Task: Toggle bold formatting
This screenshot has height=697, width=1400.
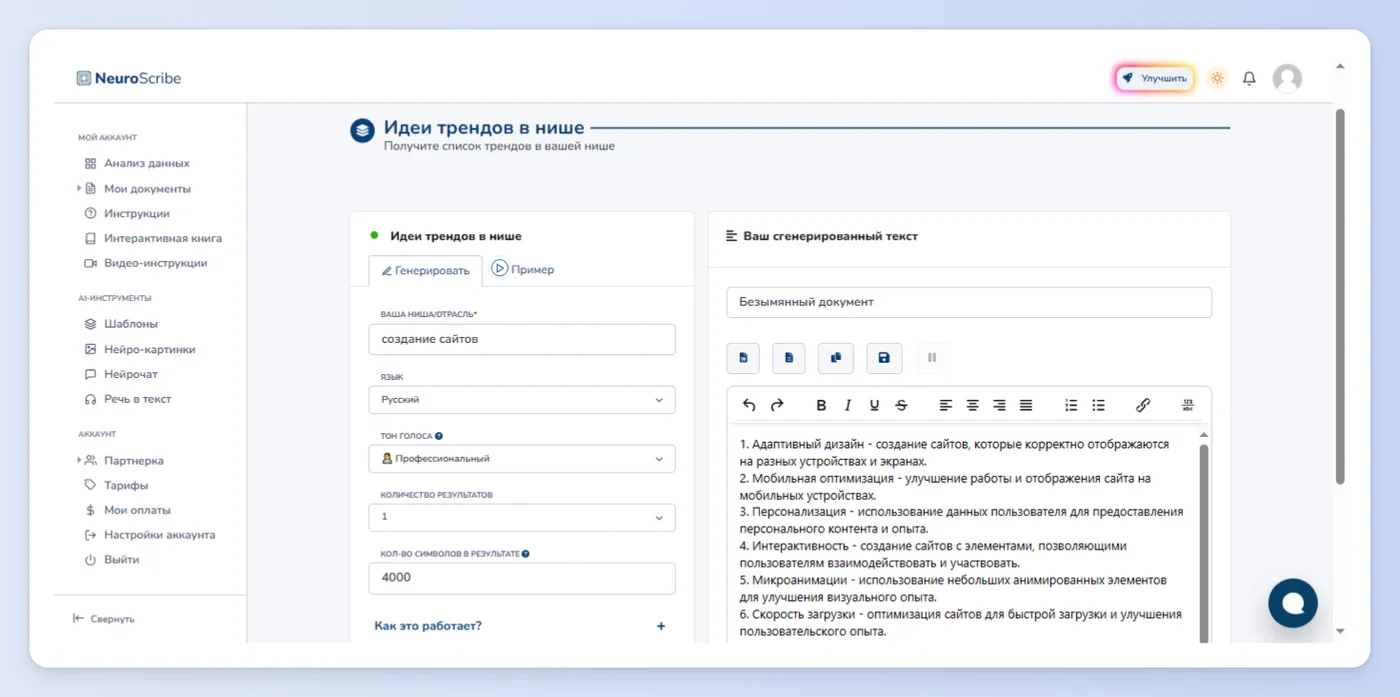Action: pos(821,405)
